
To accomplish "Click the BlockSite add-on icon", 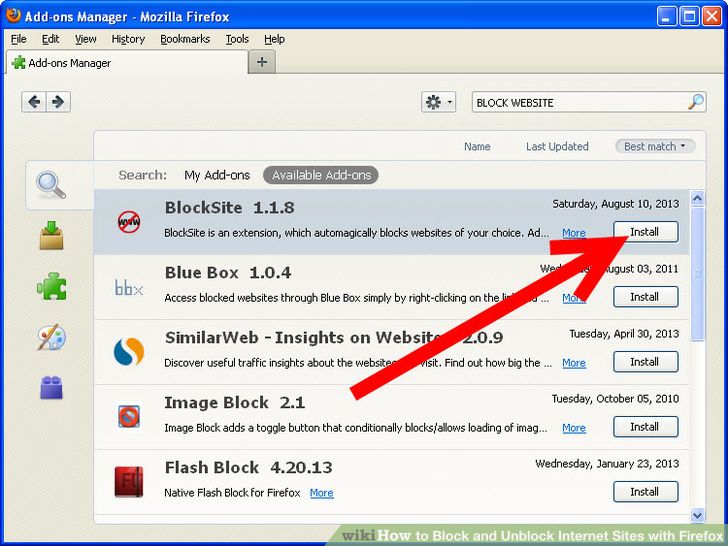I will (129, 221).
